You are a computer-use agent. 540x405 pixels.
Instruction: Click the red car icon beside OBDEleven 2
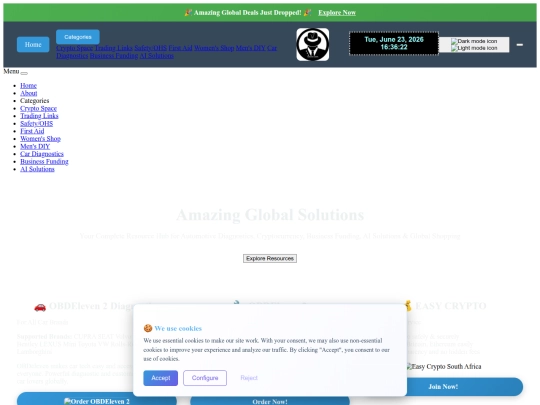40,307
